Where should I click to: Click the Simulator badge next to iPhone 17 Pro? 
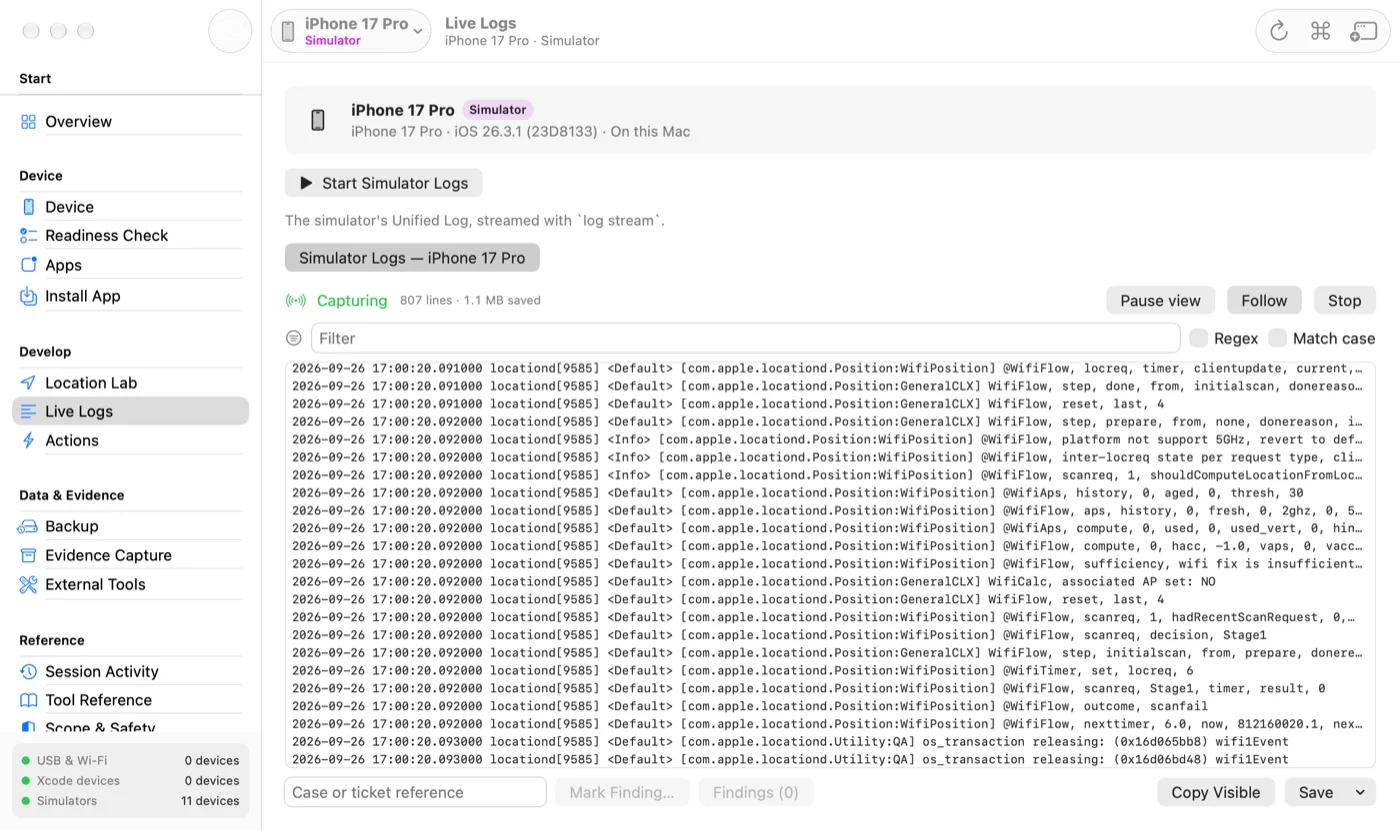pos(498,110)
